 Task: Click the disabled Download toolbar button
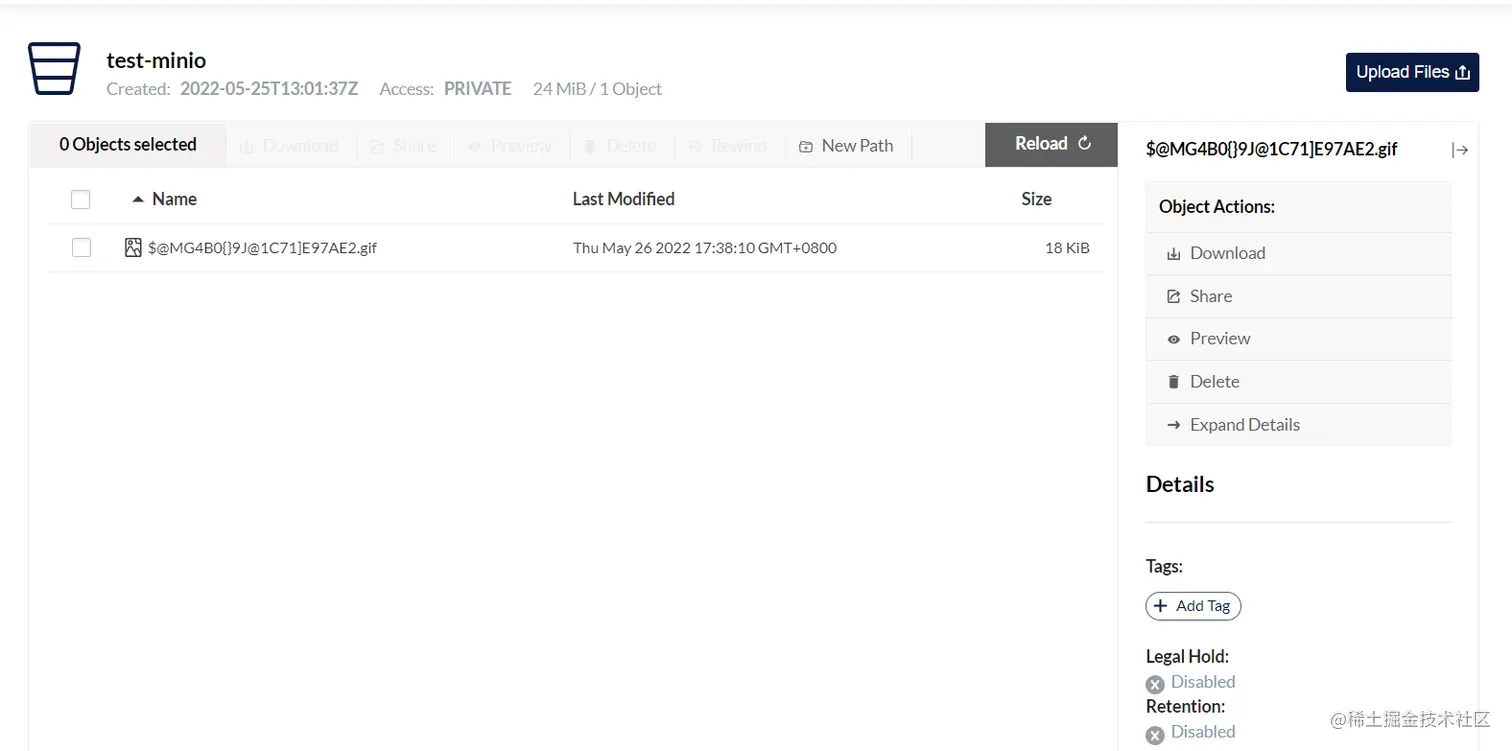pyautogui.click(x=289, y=146)
